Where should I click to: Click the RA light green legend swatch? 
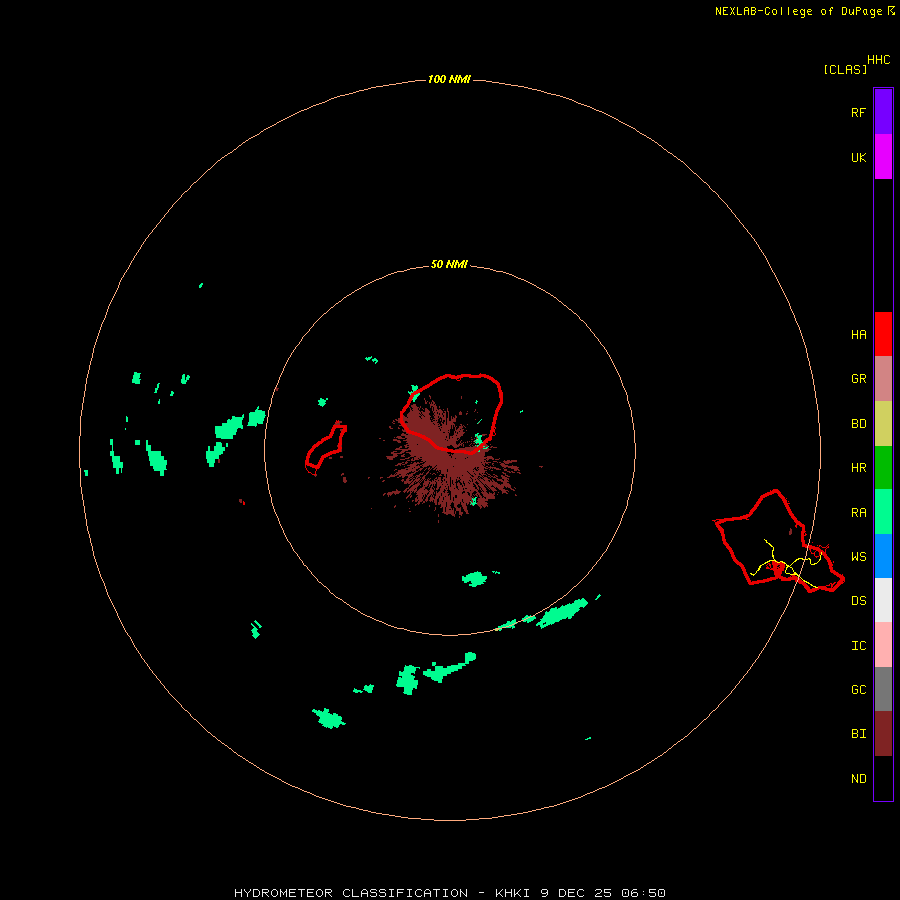tap(883, 512)
